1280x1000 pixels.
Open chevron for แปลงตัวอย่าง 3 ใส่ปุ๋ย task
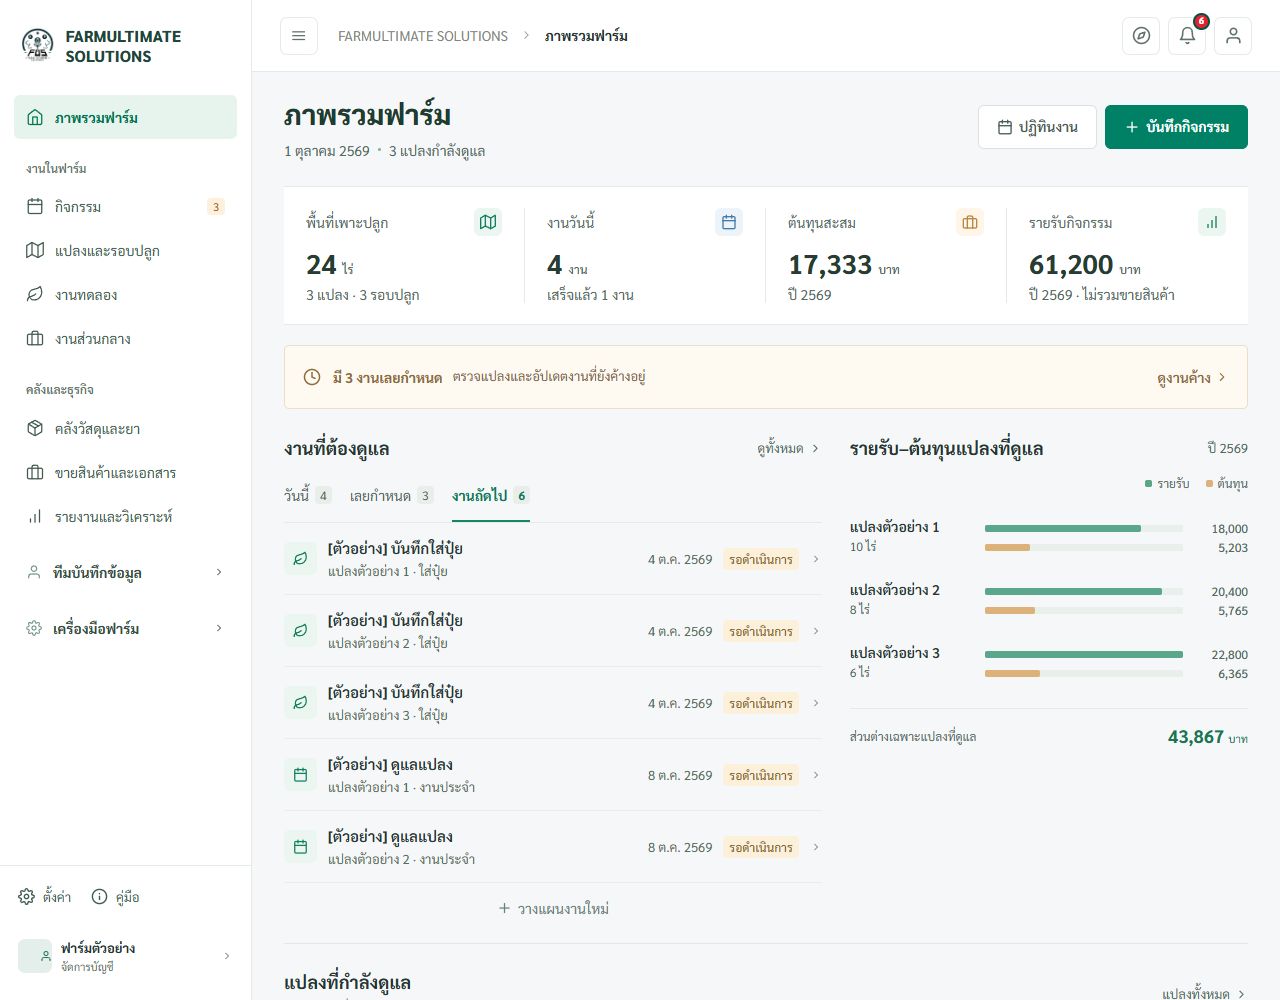click(x=816, y=703)
